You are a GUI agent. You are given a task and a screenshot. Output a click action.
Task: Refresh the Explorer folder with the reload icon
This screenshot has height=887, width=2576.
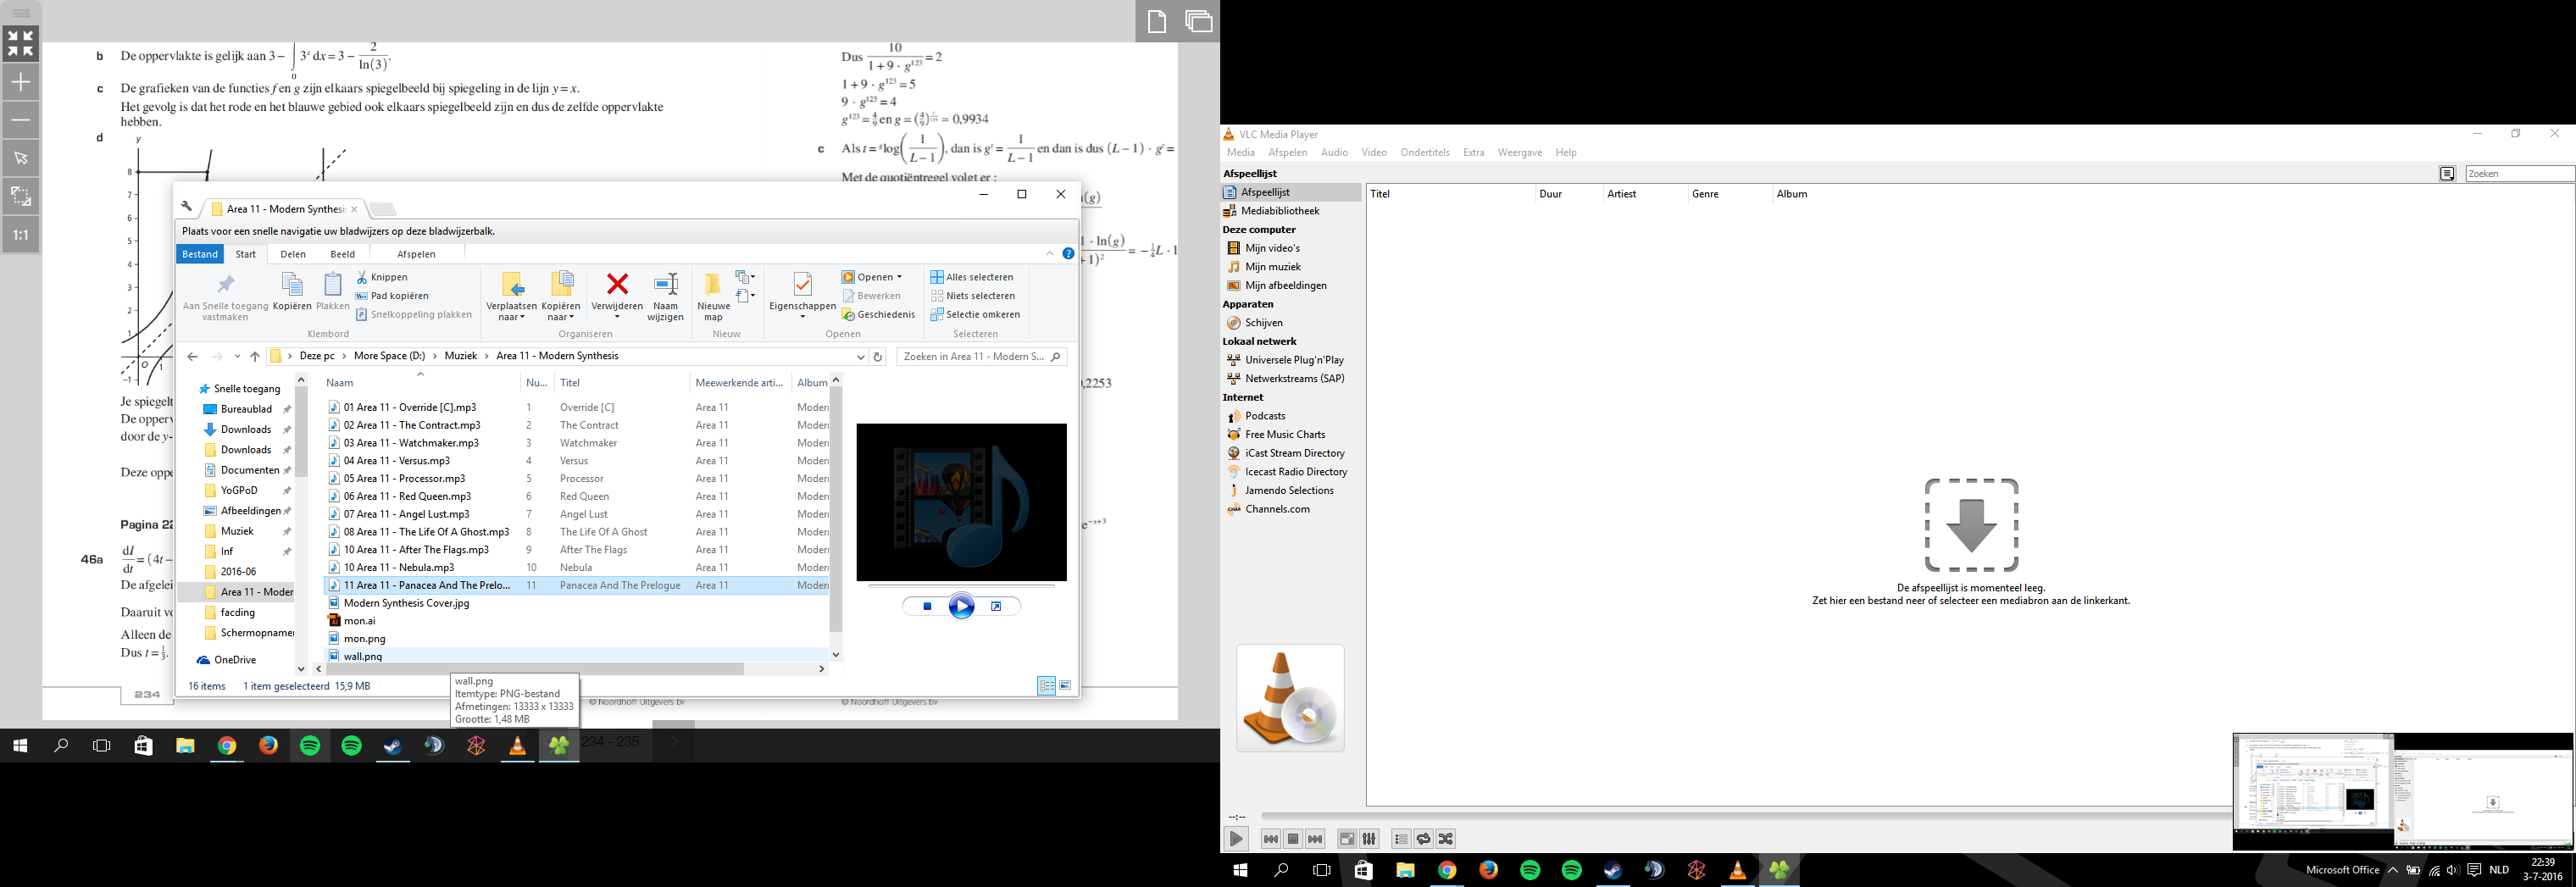878,356
